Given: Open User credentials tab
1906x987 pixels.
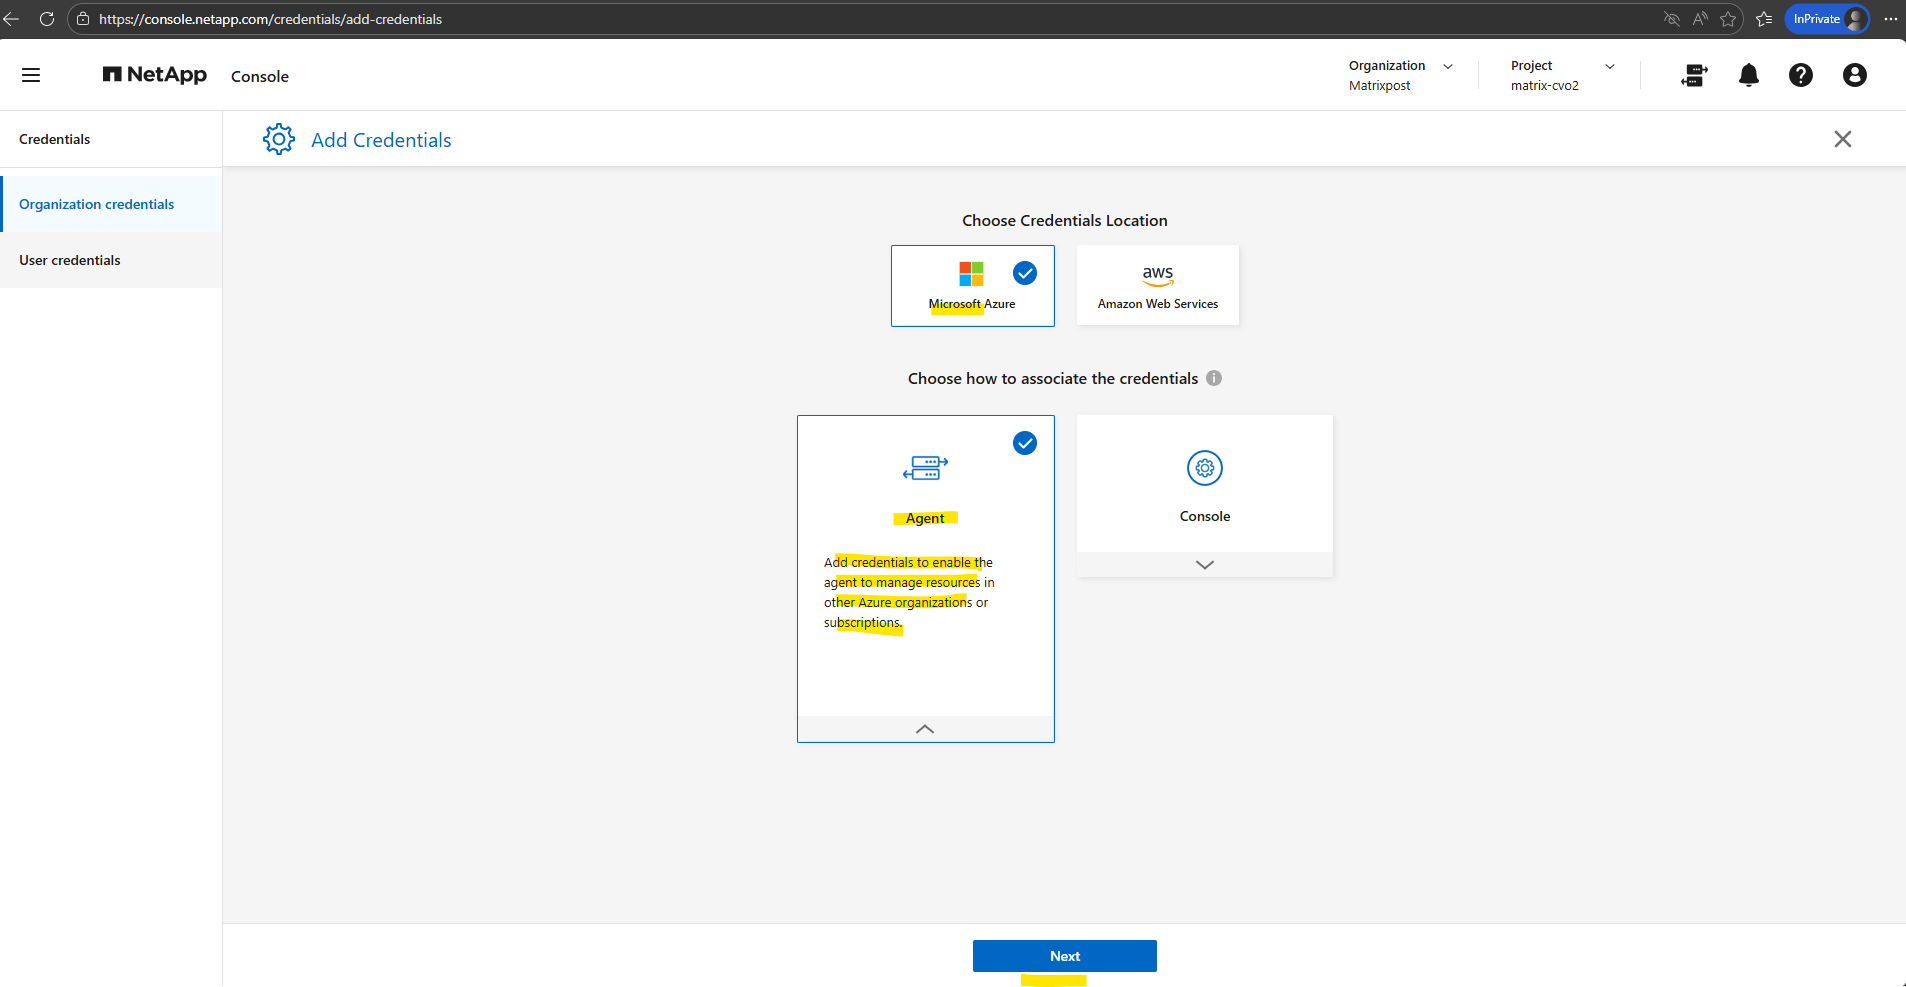Looking at the screenshot, I should pos(111,260).
